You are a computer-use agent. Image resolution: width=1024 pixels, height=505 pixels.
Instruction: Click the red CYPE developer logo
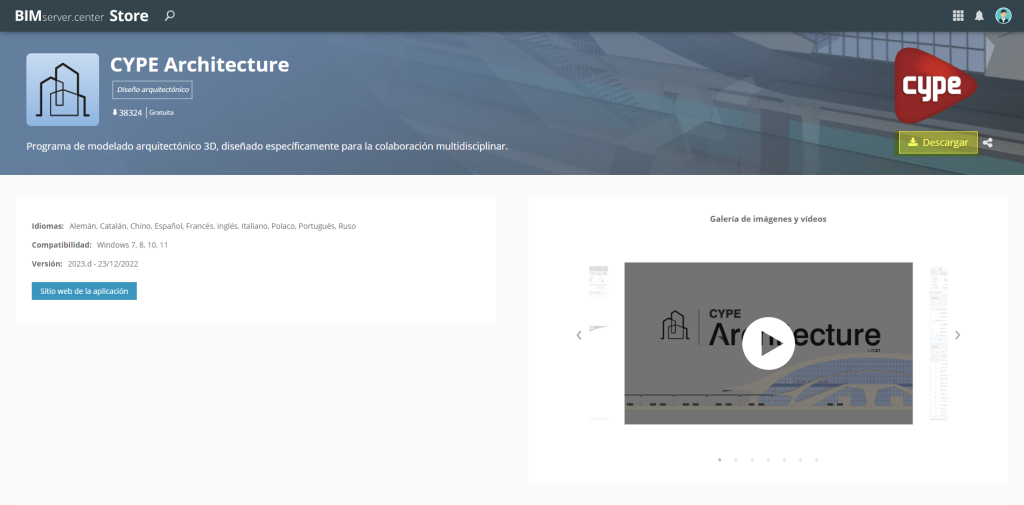[933, 86]
